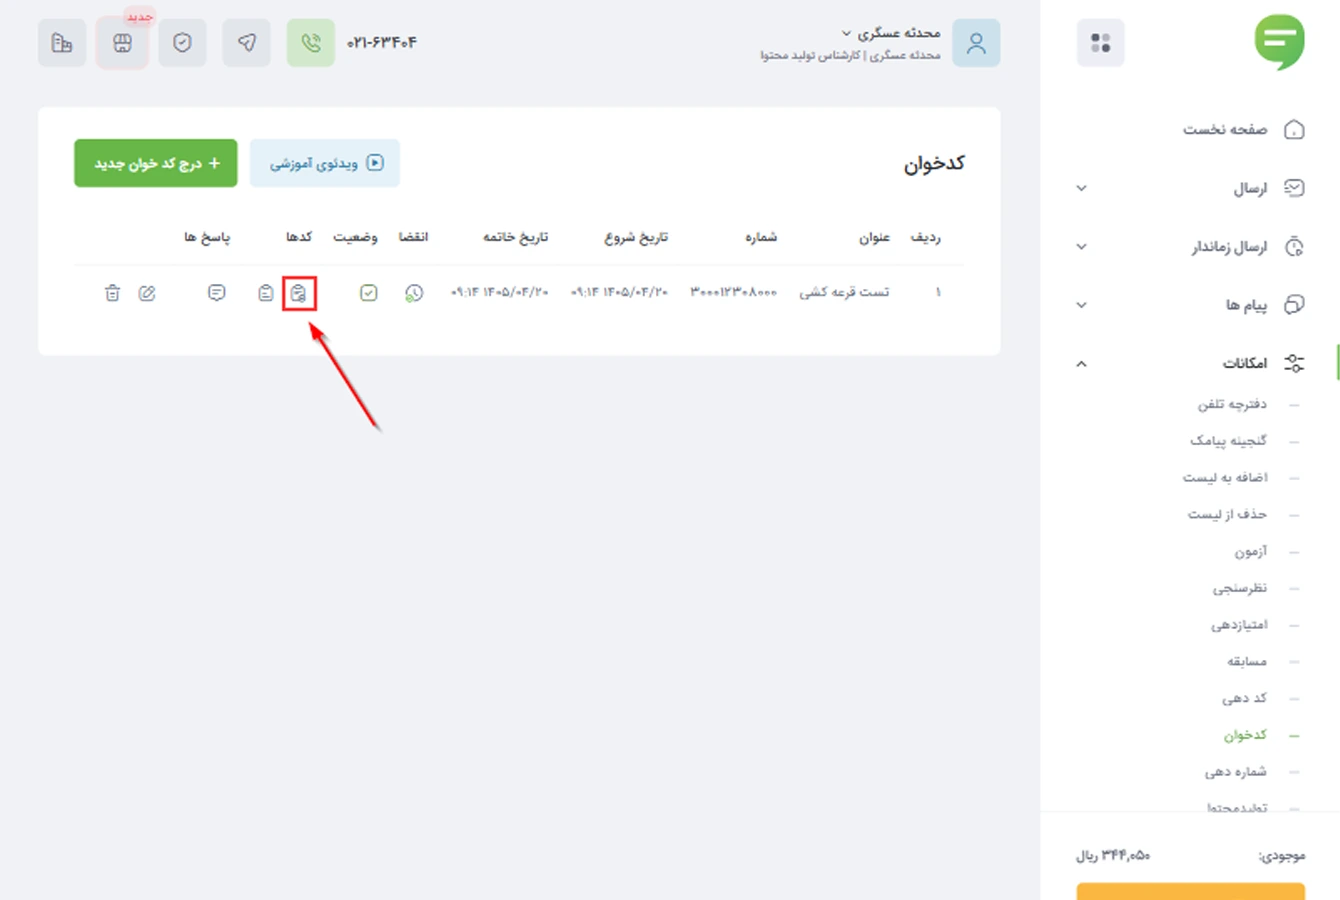1340x900 pixels.
Task: Open the محدثه عسگری user dropdown
Action: [x=891, y=33]
